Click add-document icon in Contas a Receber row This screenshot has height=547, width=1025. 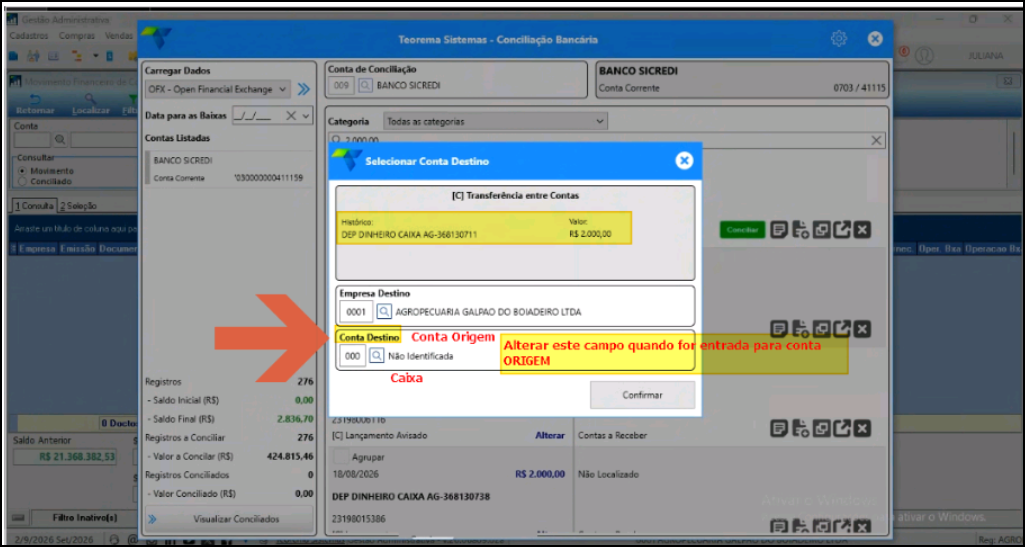[800, 429]
